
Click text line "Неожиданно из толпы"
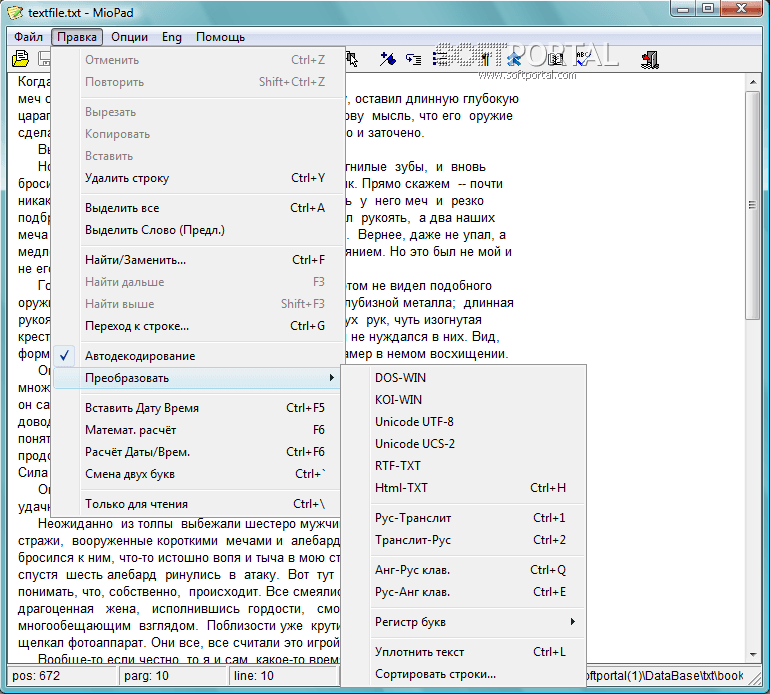coord(105,524)
